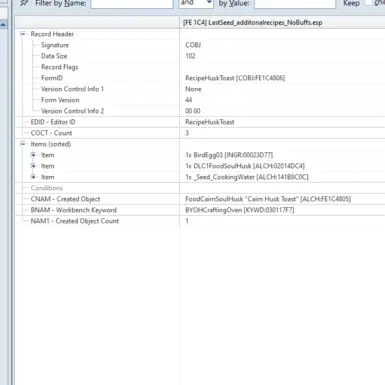385x385 pixels.
Task: Click the Version Control Info 2 value 00 00
Action: [193, 111]
